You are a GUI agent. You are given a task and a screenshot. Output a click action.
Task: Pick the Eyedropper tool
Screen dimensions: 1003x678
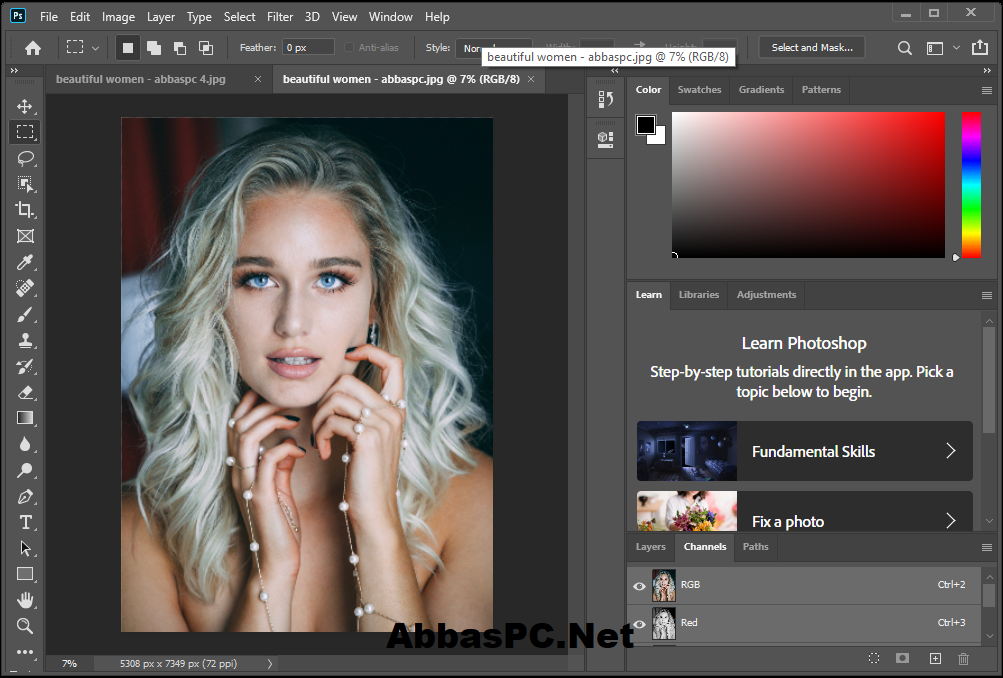click(25, 262)
